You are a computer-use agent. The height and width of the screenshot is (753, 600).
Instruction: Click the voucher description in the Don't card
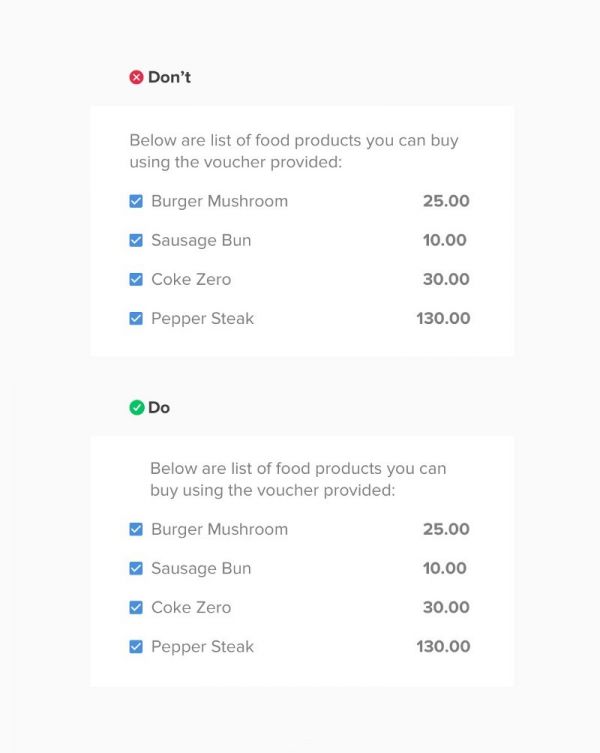pyautogui.click(x=293, y=151)
